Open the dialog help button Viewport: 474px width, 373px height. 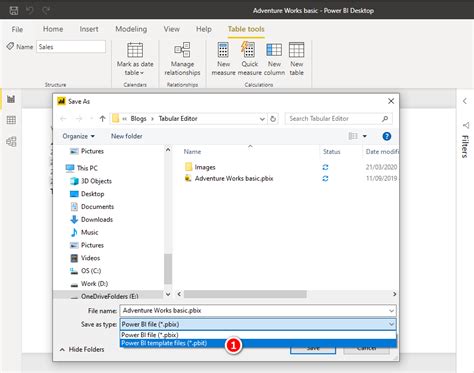(x=387, y=136)
